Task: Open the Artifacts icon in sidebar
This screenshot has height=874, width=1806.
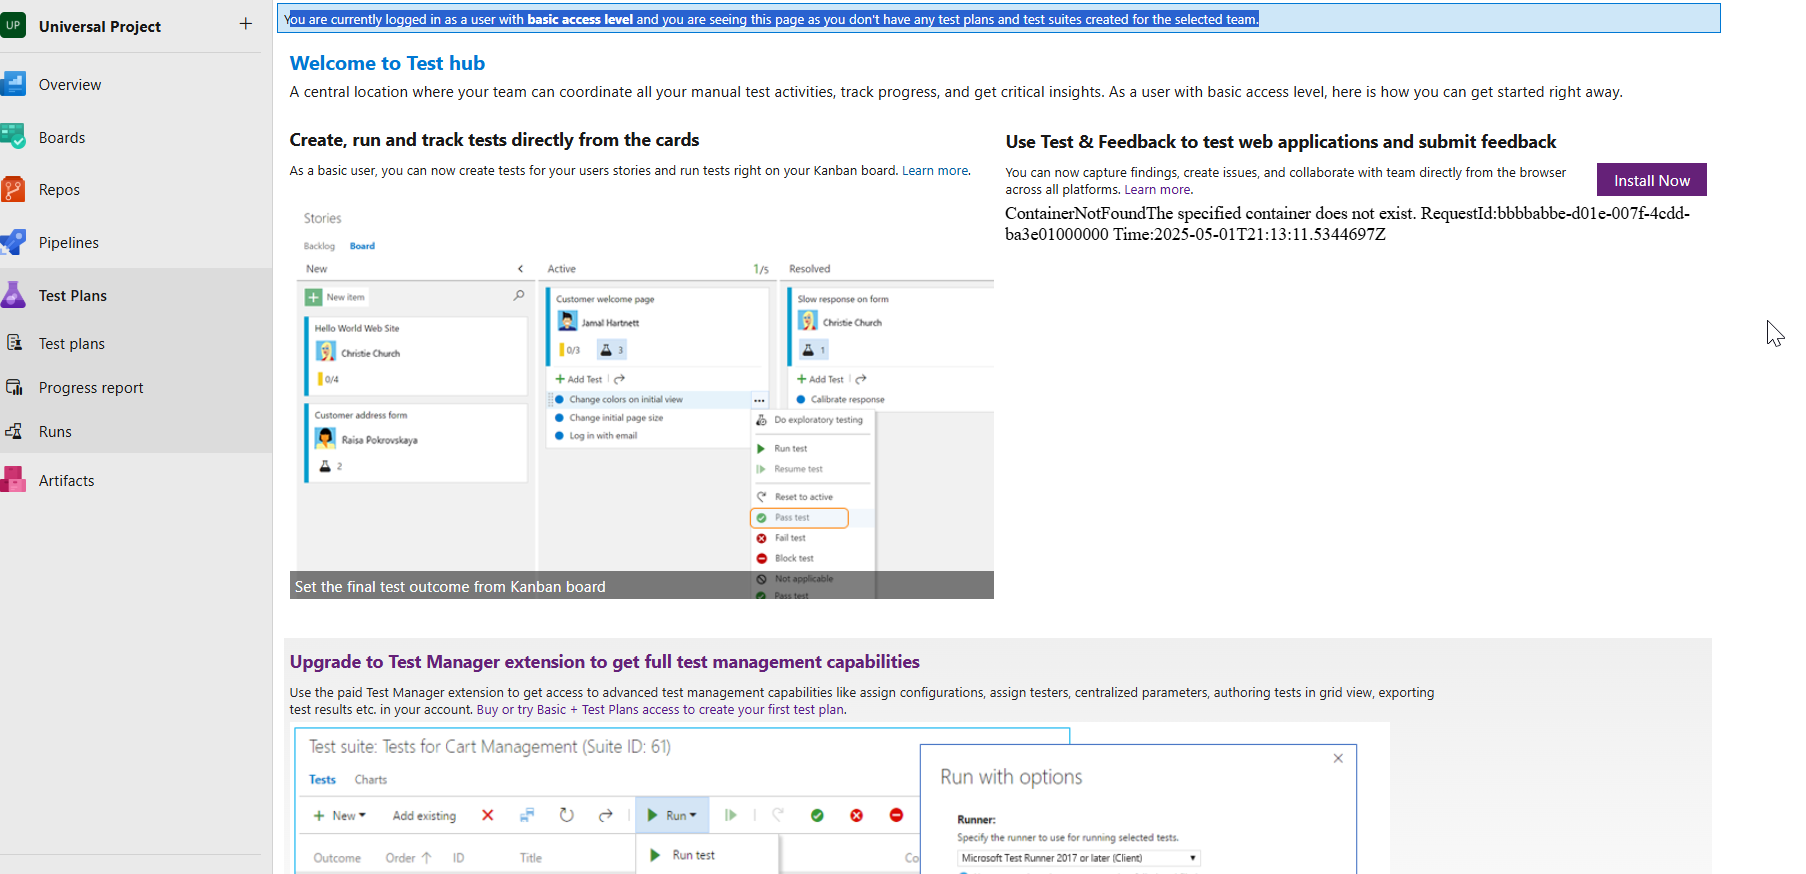Action: pos(13,480)
